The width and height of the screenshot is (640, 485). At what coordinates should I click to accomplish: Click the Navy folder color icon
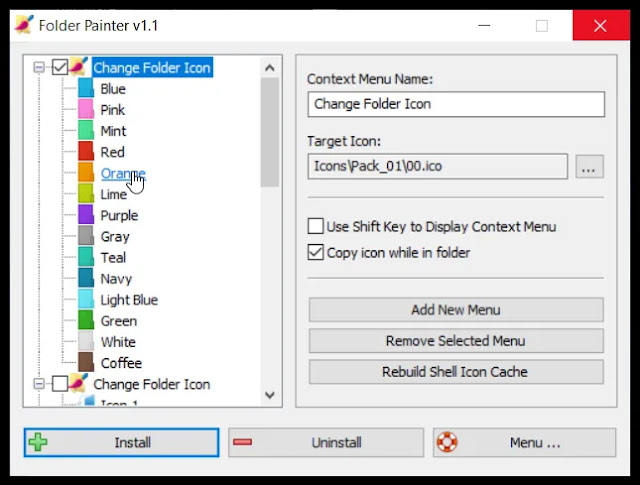86,278
